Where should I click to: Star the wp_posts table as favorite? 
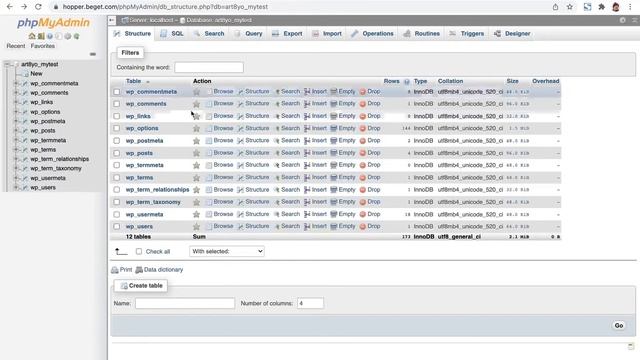(196, 153)
